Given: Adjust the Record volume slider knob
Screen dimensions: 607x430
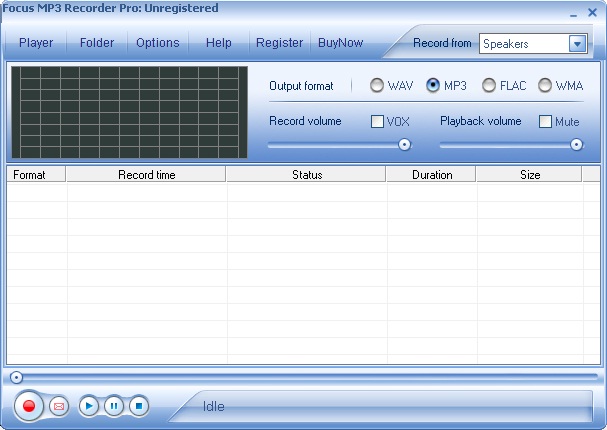Looking at the screenshot, I should pos(405,145).
